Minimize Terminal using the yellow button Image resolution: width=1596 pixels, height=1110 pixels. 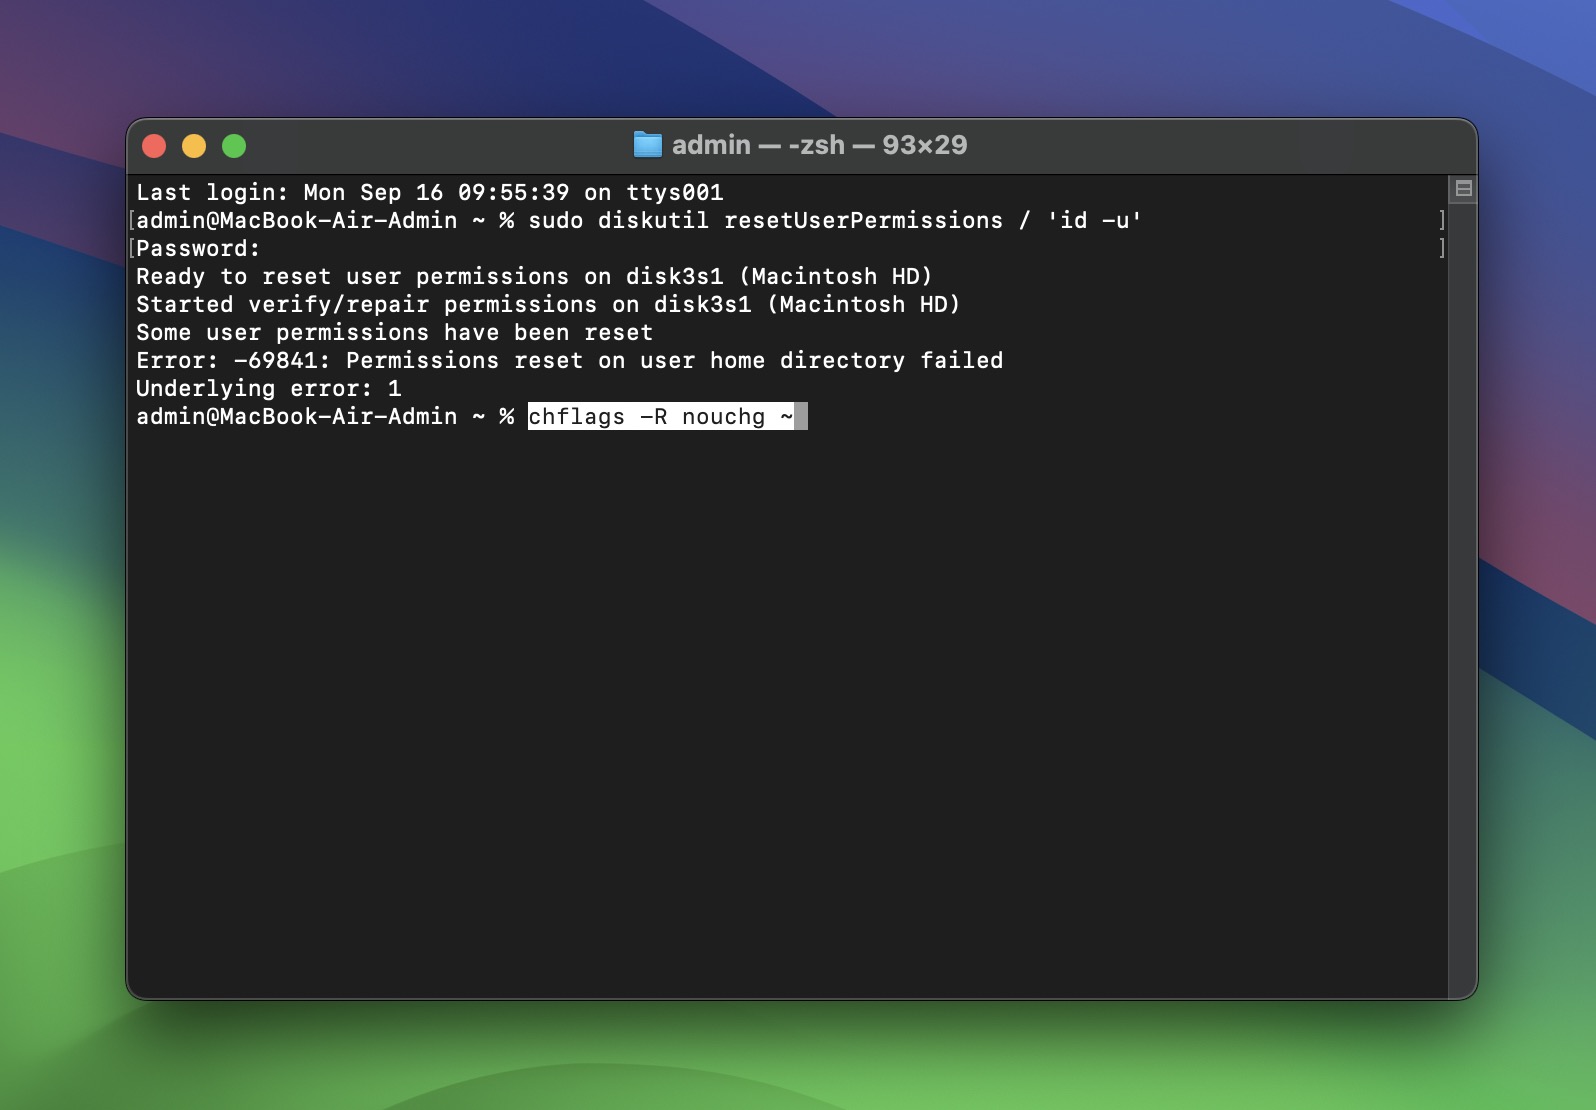[x=194, y=146]
